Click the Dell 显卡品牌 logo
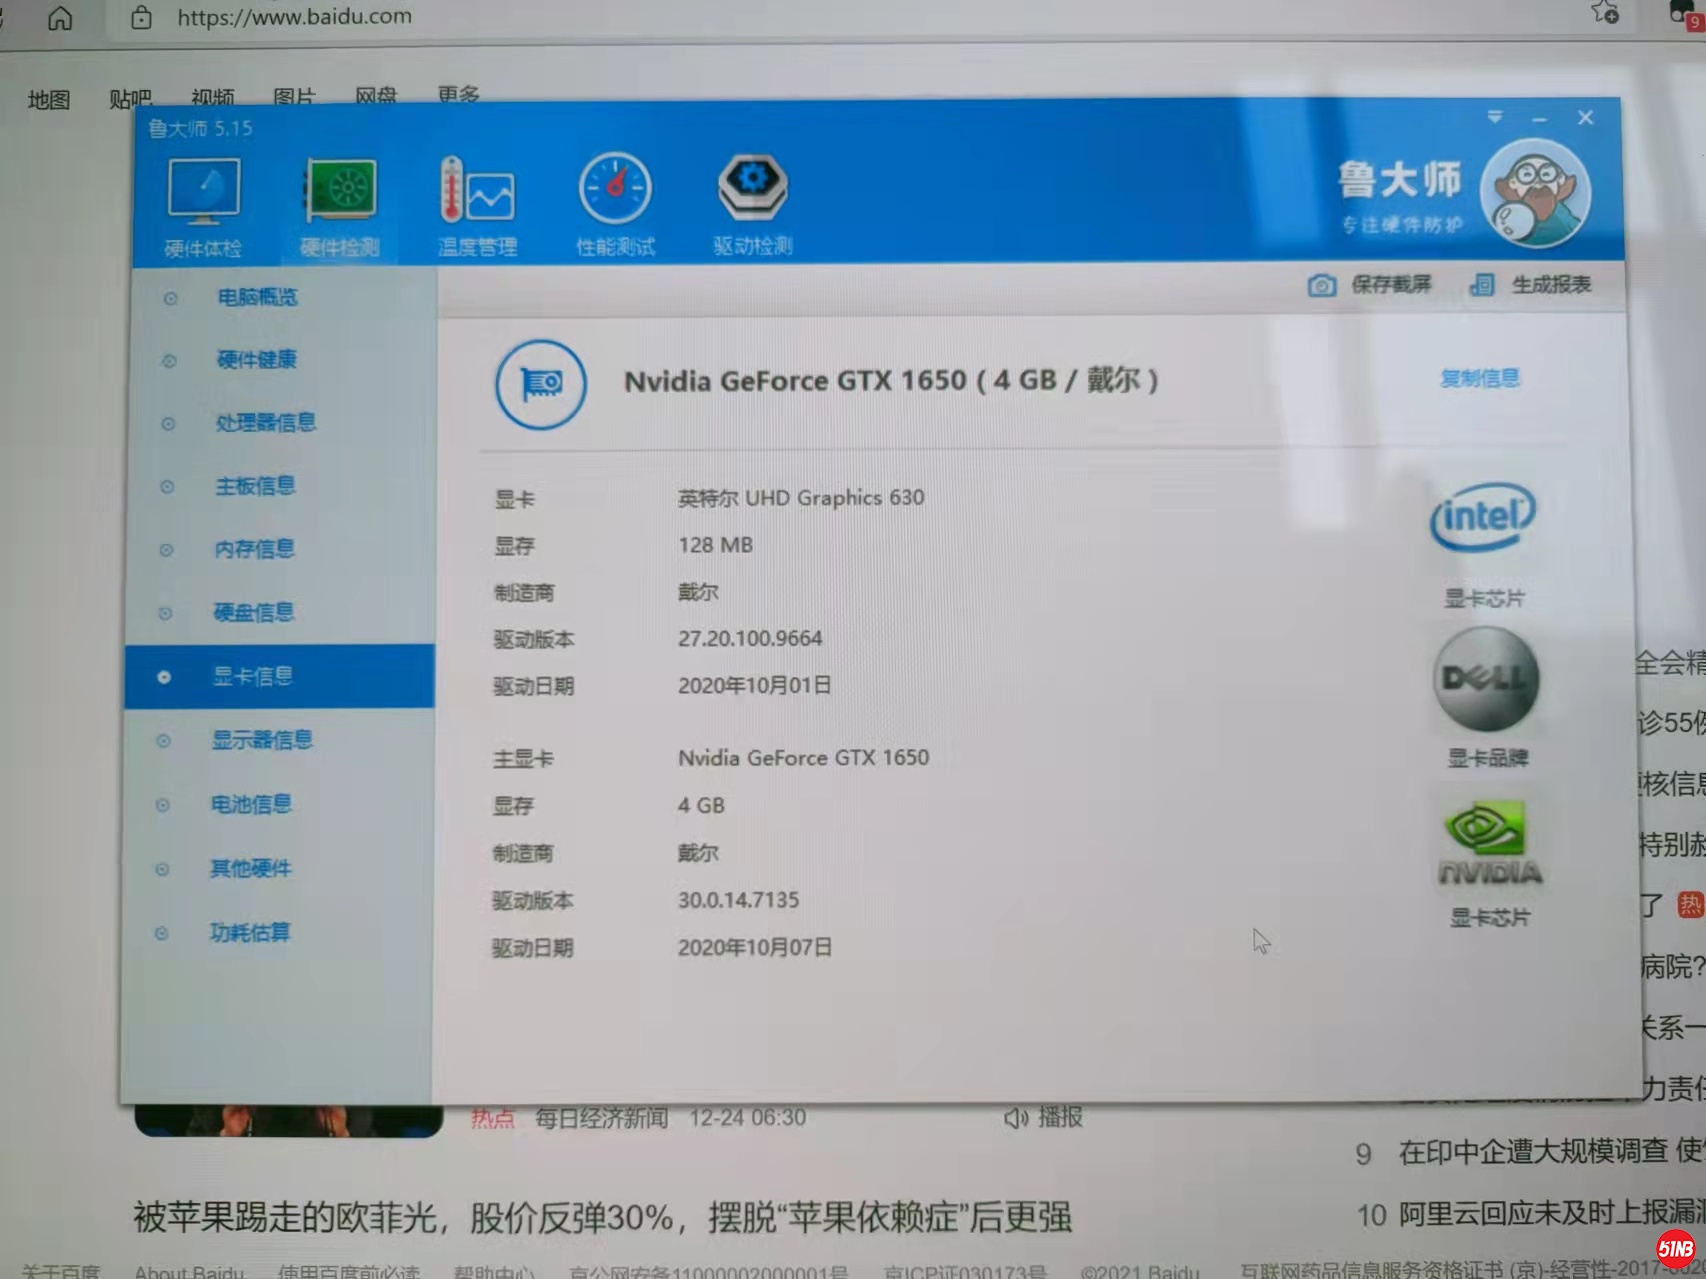 click(x=1486, y=679)
